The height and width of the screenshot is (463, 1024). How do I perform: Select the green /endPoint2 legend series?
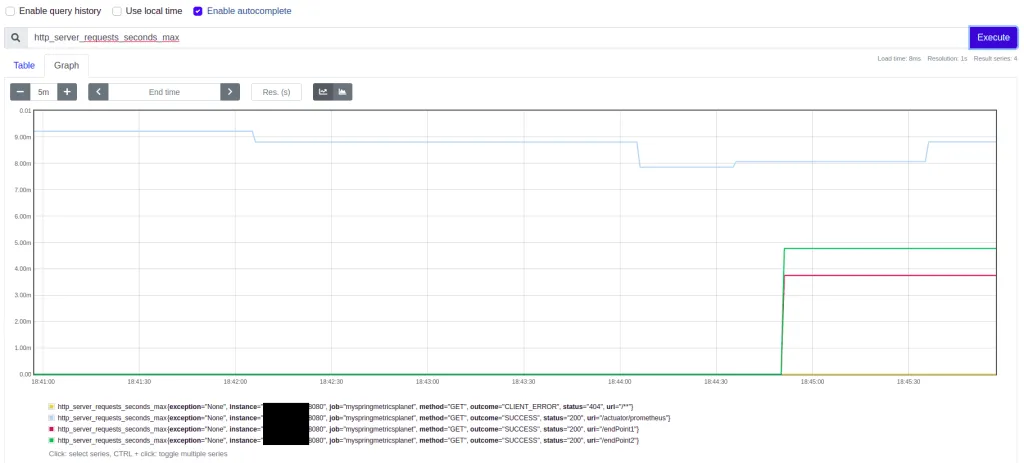pos(344,441)
